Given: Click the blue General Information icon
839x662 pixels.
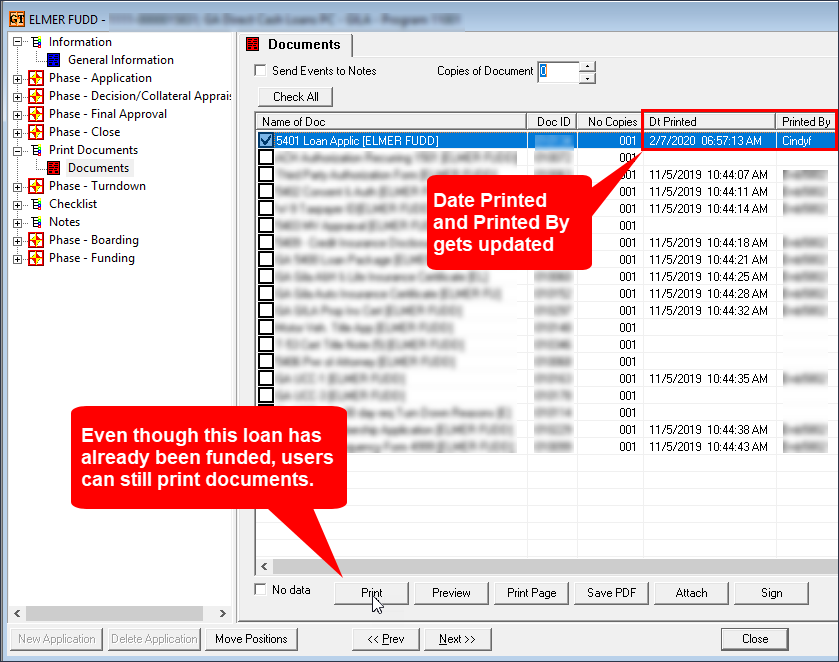Looking at the screenshot, I should pyautogui.click(x=56, y=59).
